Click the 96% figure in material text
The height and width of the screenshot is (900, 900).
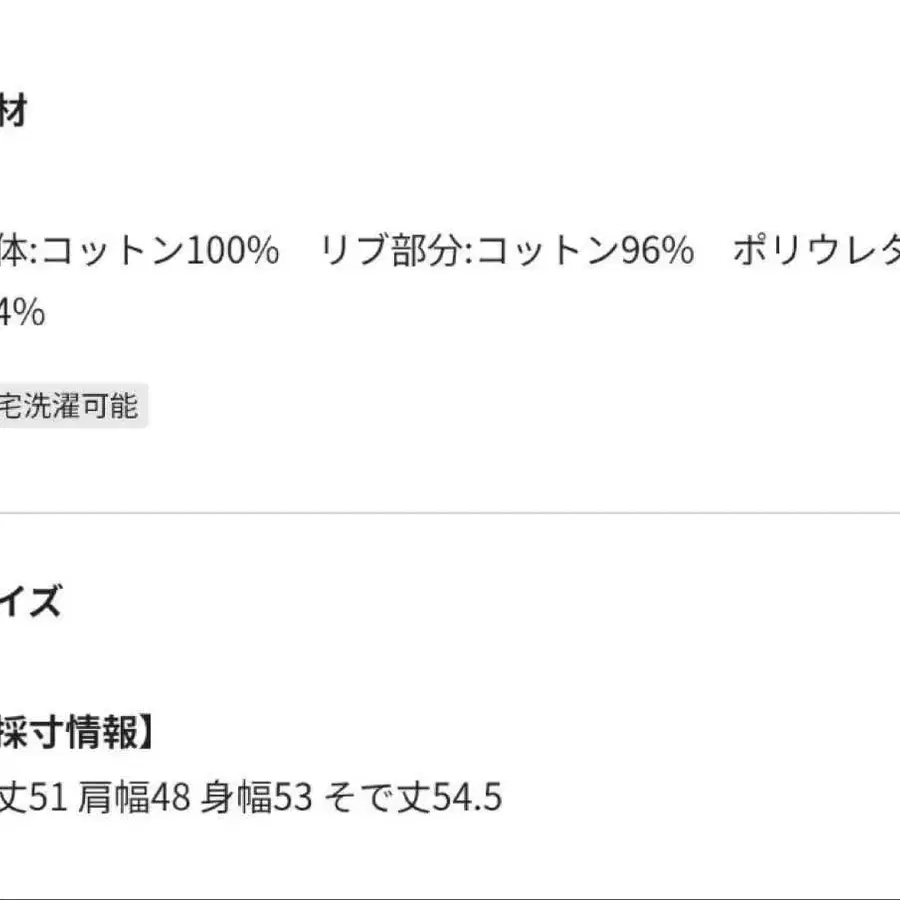click(x=657, y=251)
